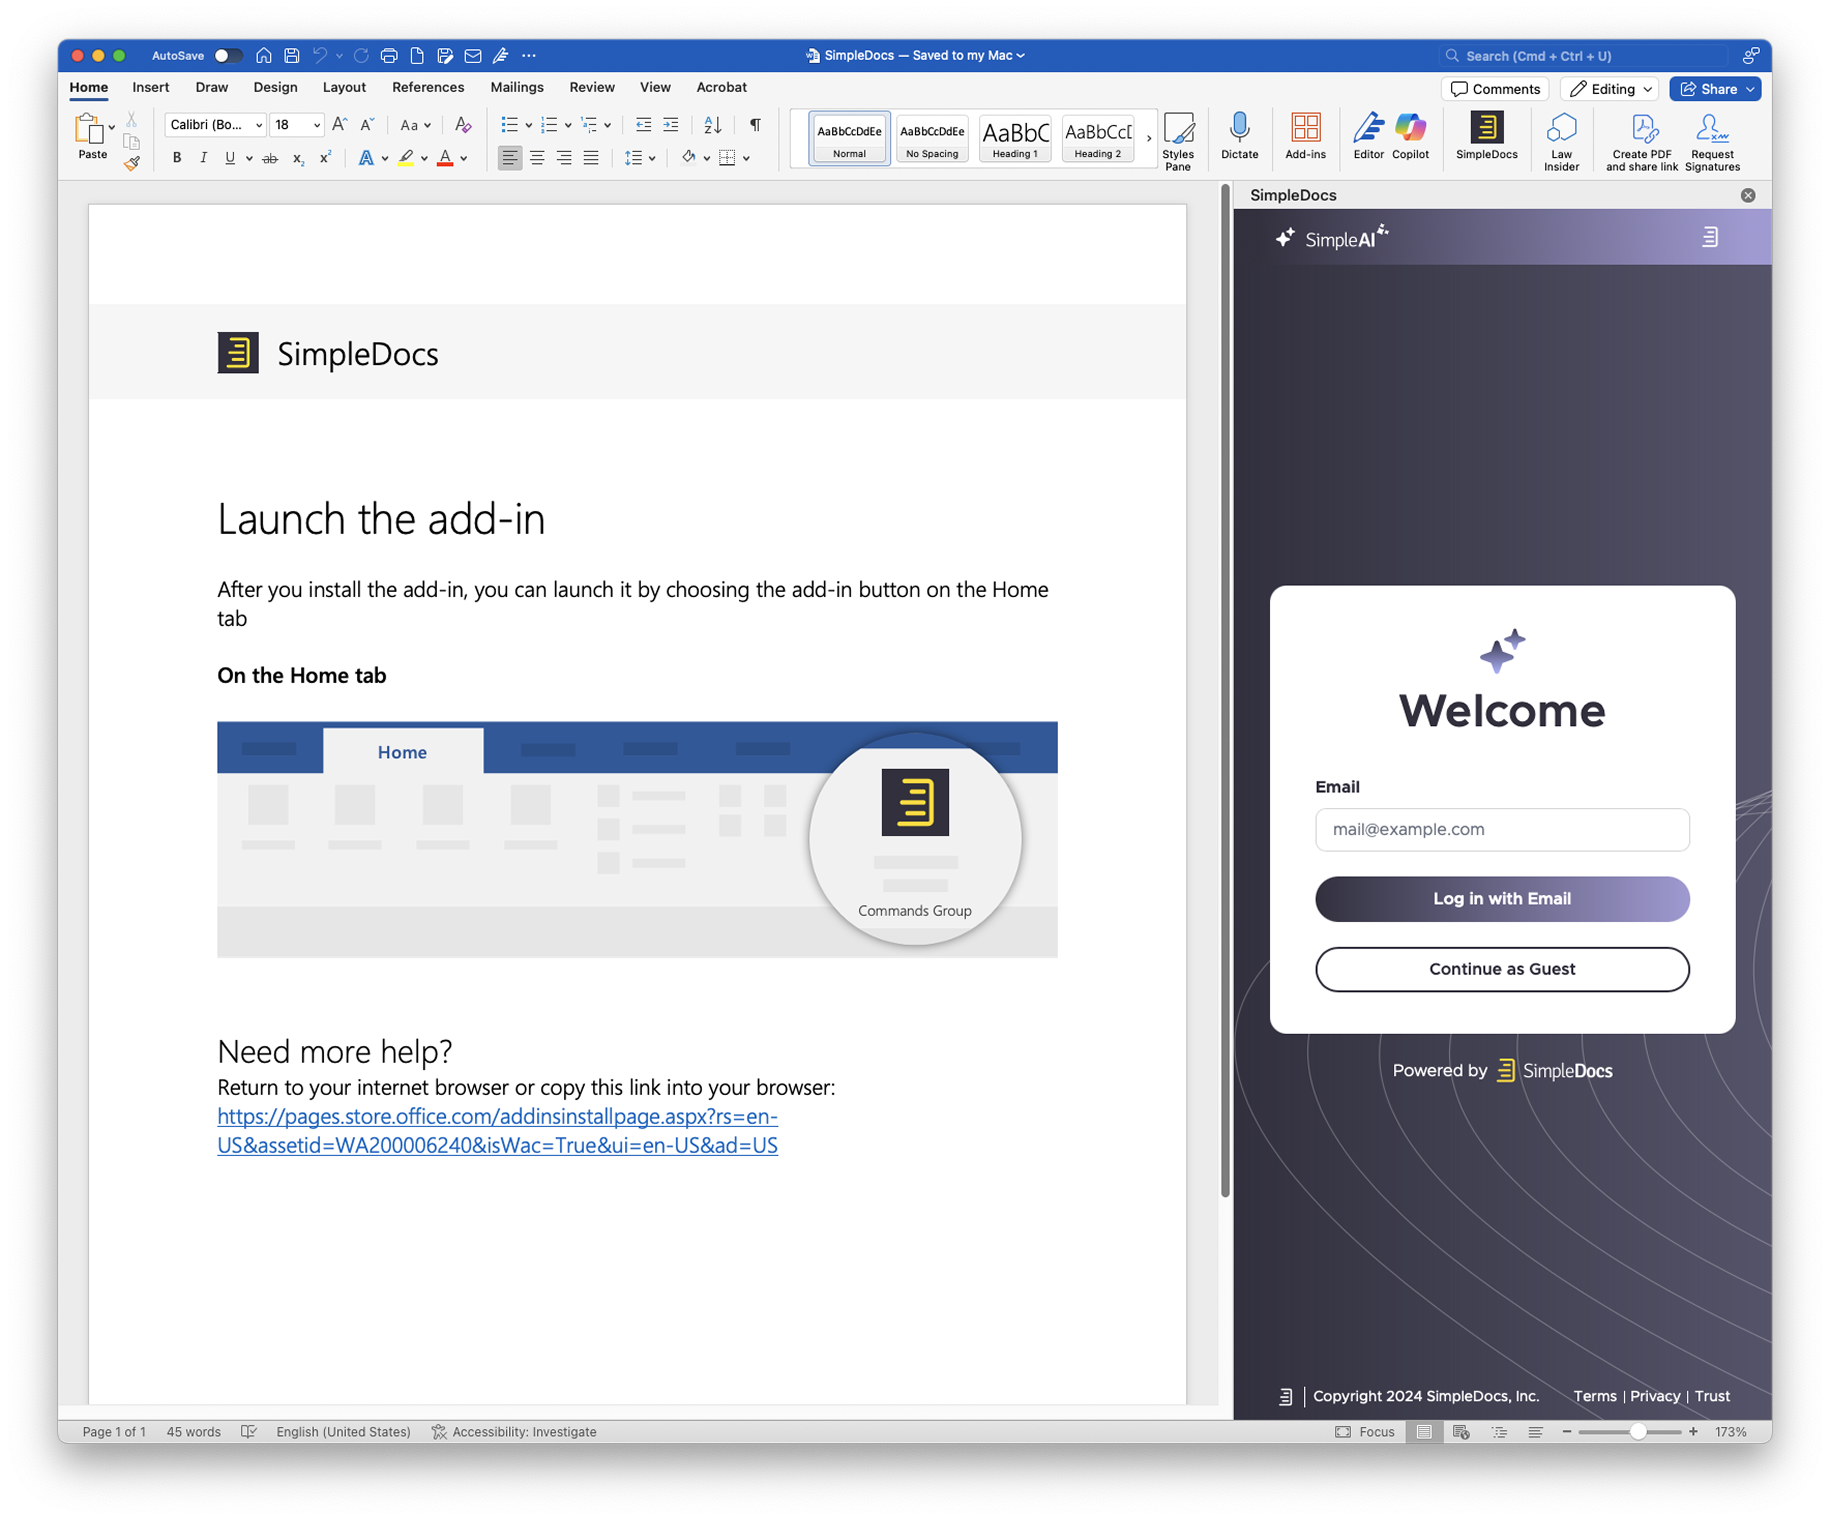1830x1520 pixels.
Task: Click Increase Indent icon
Action: [671, 125]
